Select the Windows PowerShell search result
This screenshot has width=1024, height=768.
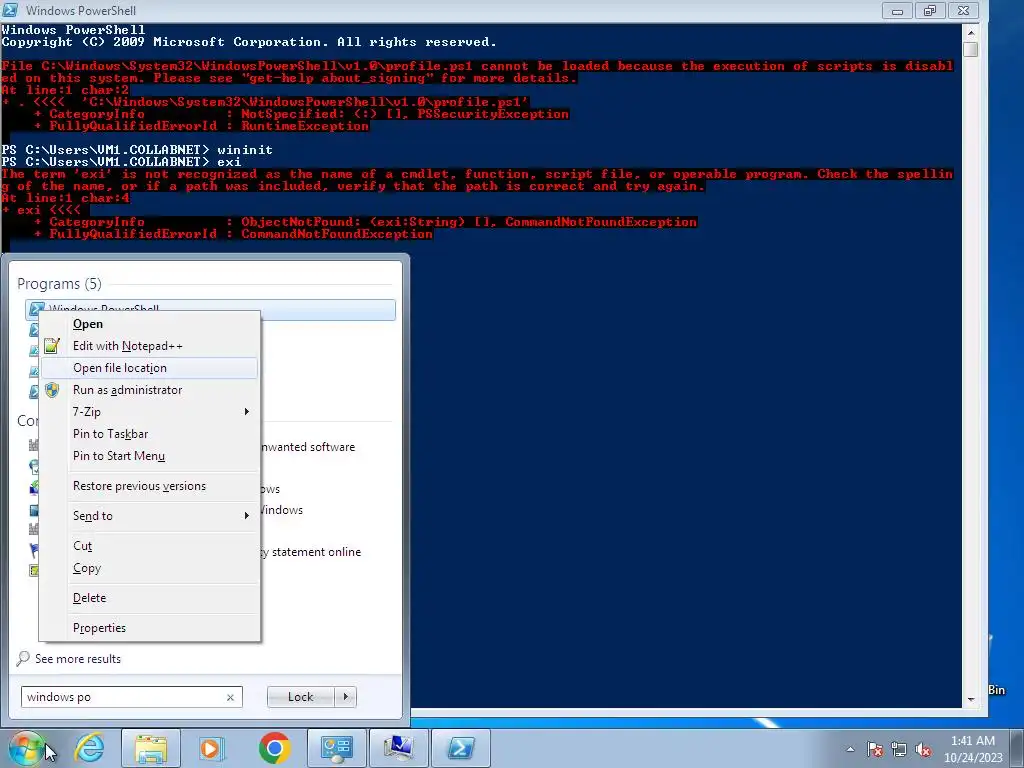[210, 310]
